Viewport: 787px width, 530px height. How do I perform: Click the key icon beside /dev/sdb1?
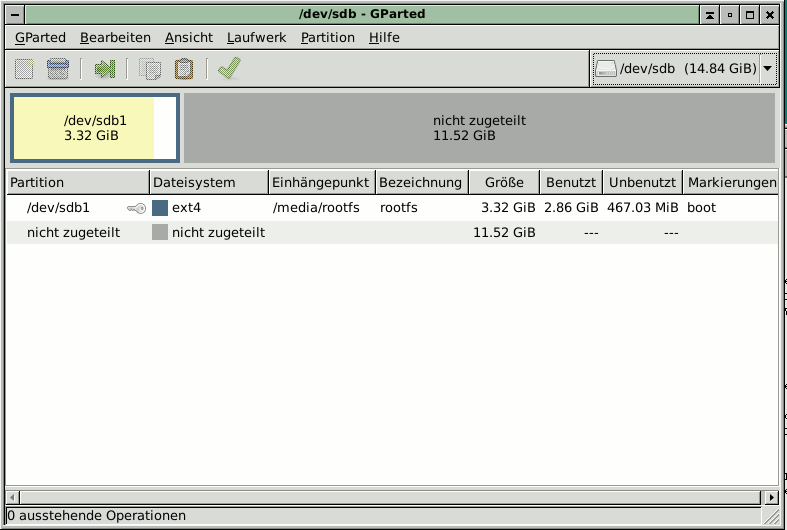click(137, 208)
